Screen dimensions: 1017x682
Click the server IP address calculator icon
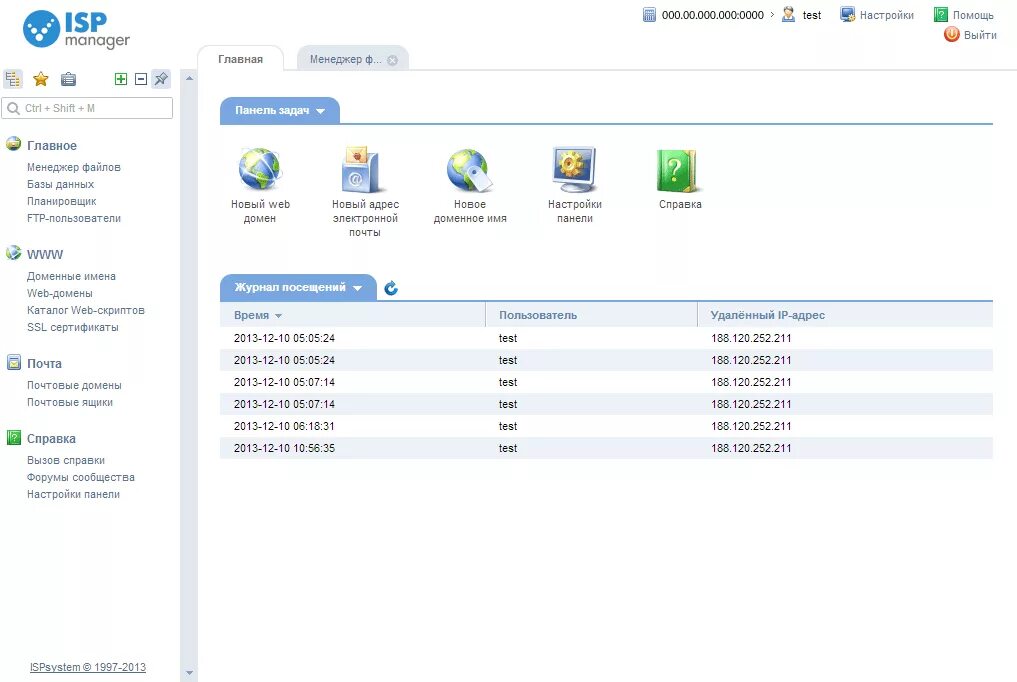[x=649, y=14]
